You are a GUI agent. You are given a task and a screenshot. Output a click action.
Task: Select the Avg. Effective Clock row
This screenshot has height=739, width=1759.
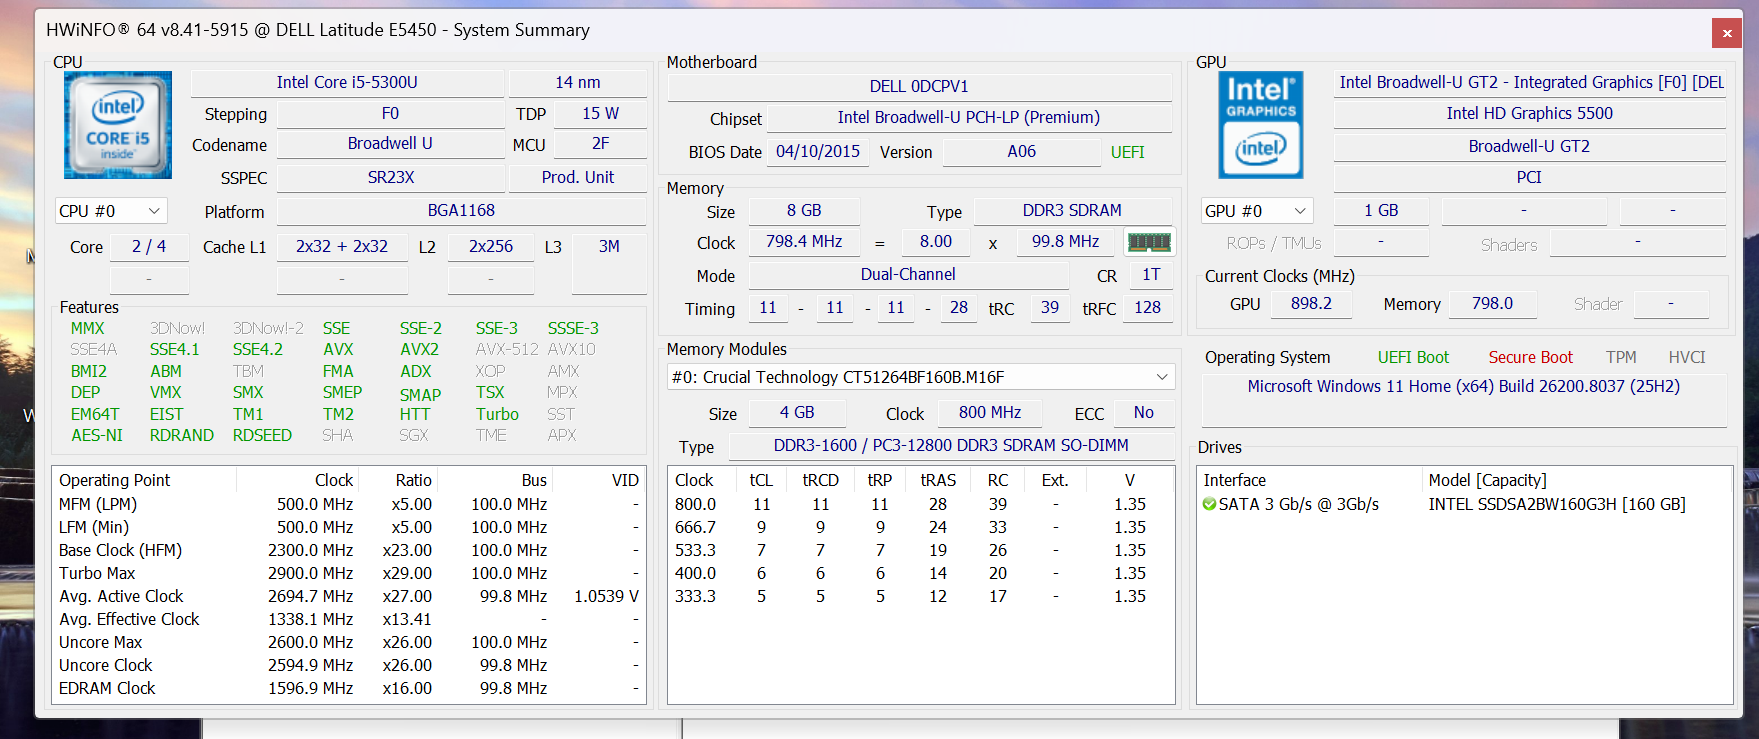click(x=349, y=619)
